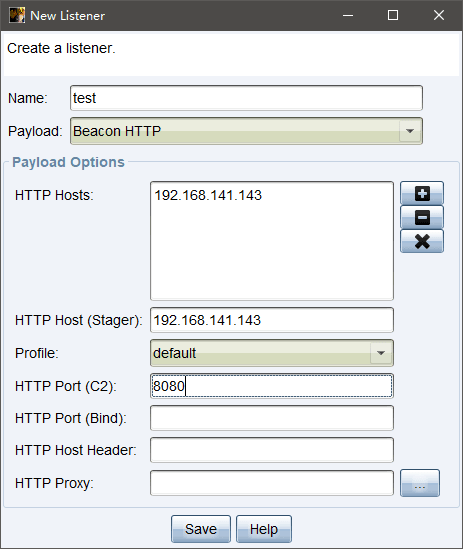
Task: Click the HTTP Proxy text field
Action: 272,483
